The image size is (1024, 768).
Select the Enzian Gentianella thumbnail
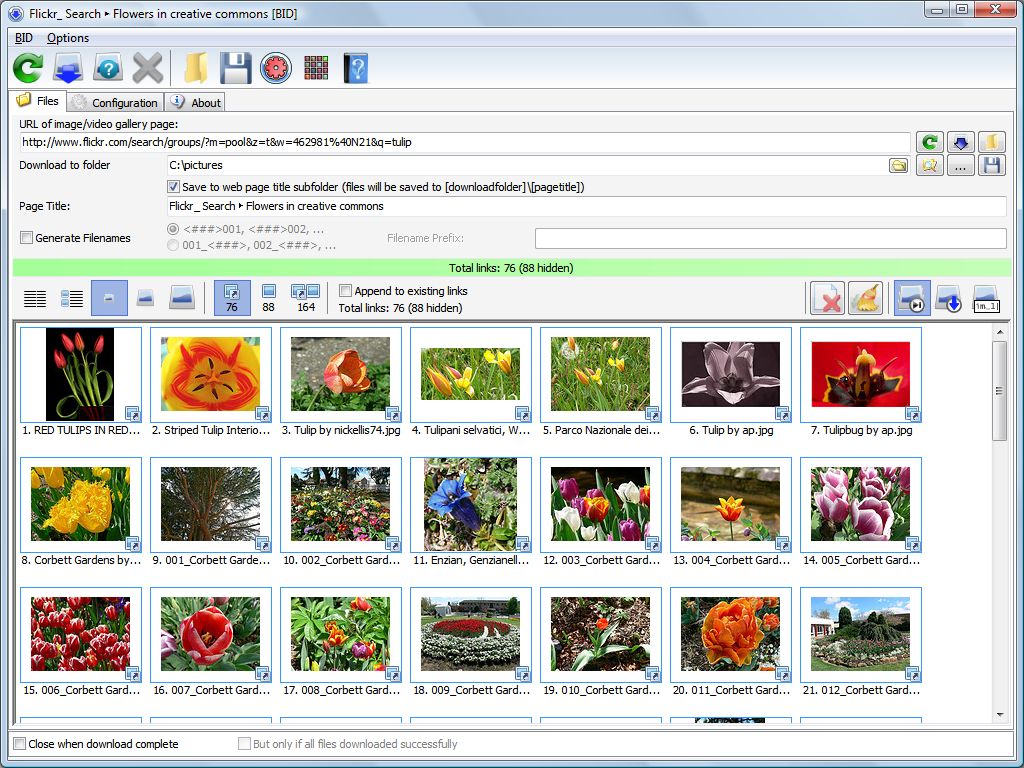click(x=471, y=505)
